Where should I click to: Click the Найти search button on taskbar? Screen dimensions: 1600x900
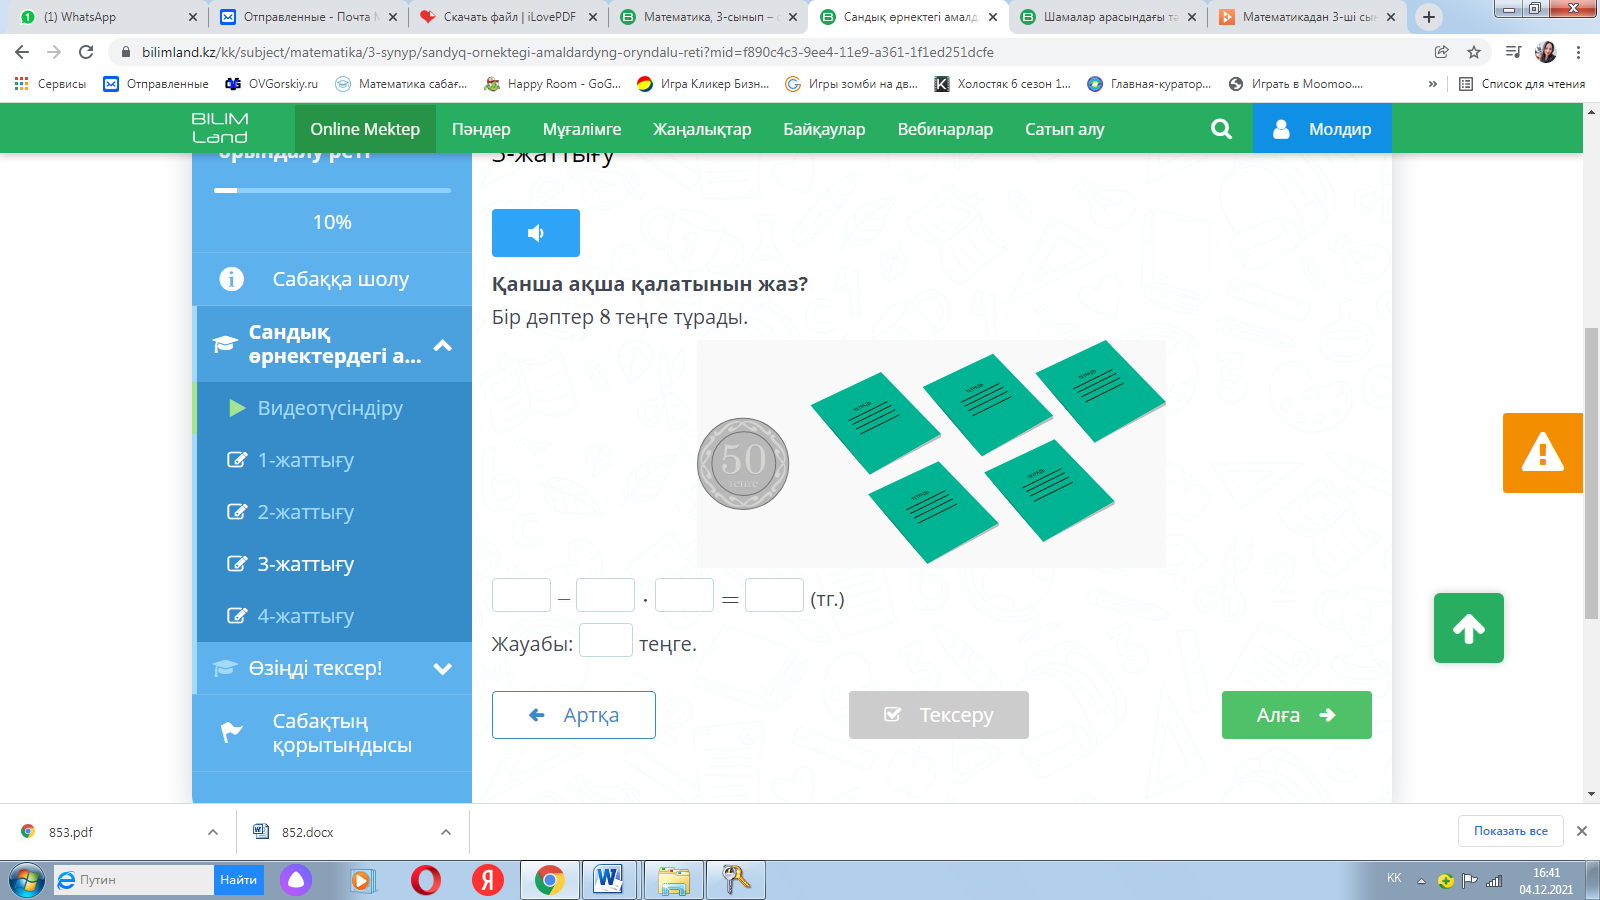tap(239, 880)
